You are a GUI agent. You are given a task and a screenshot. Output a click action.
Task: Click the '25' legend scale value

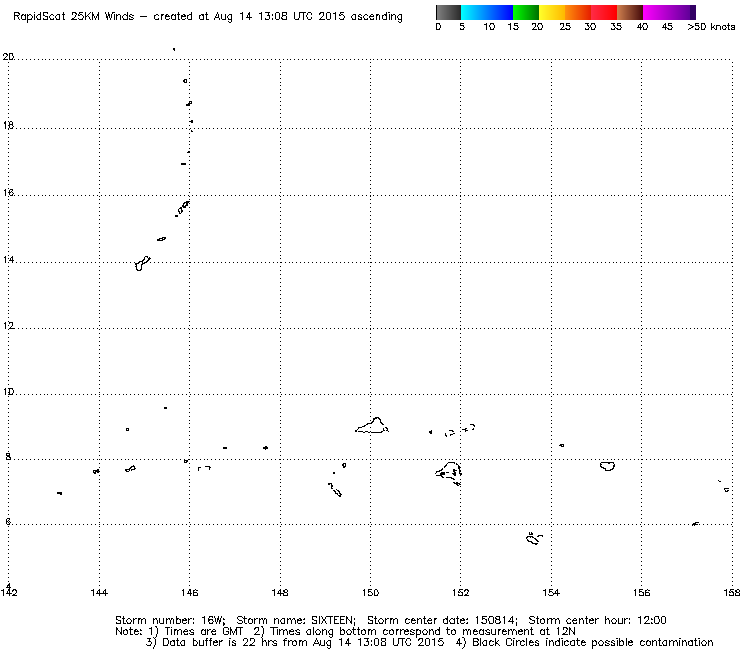click(565, 27)
